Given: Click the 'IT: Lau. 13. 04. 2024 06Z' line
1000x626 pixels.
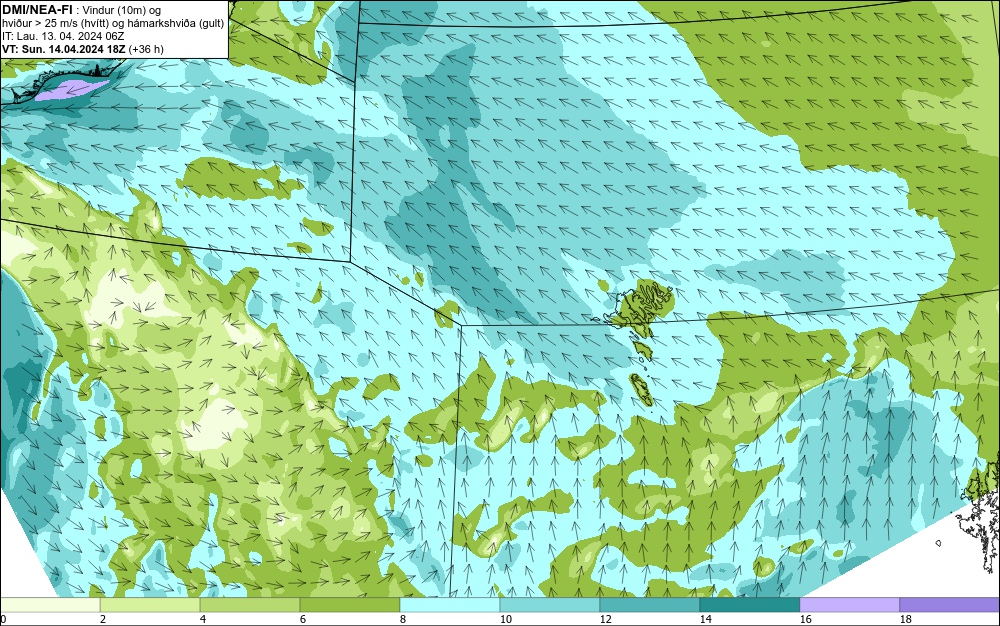Looking at the screenshot, I should 63,36.
